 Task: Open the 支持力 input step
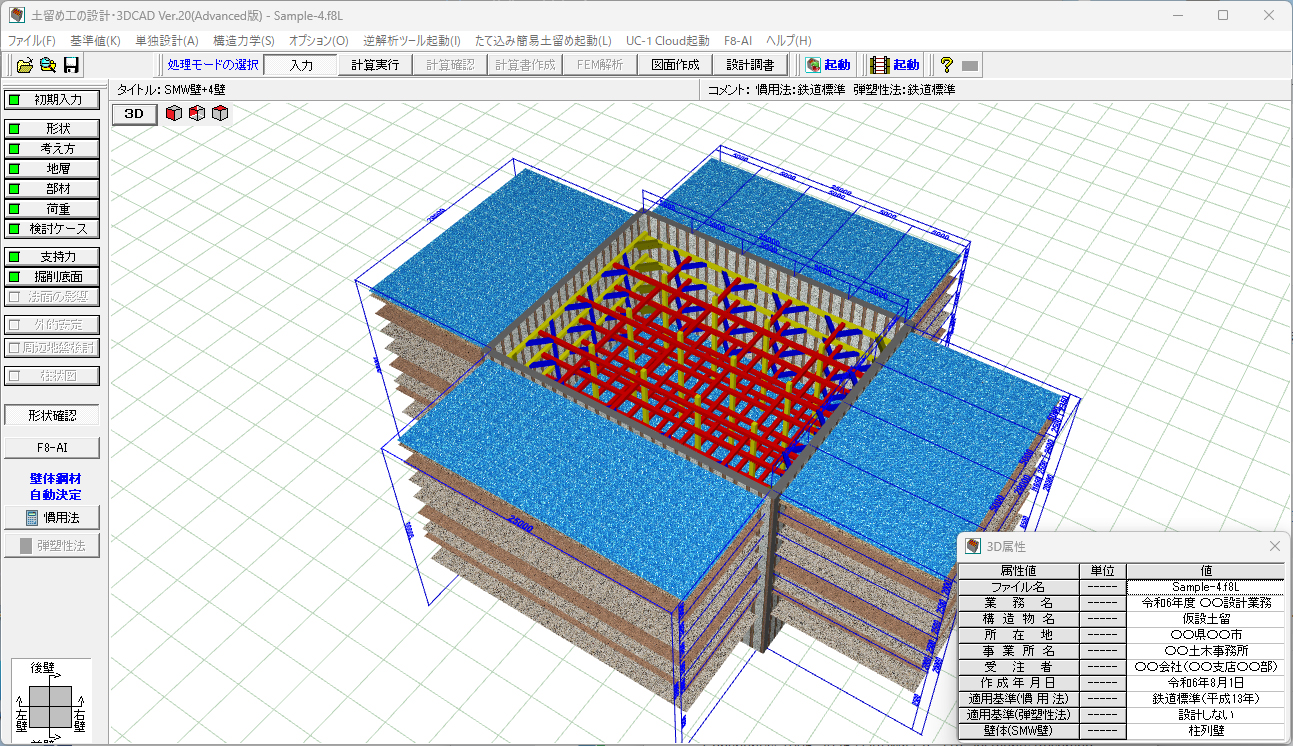pyautogui.click(x=52, y=257)
